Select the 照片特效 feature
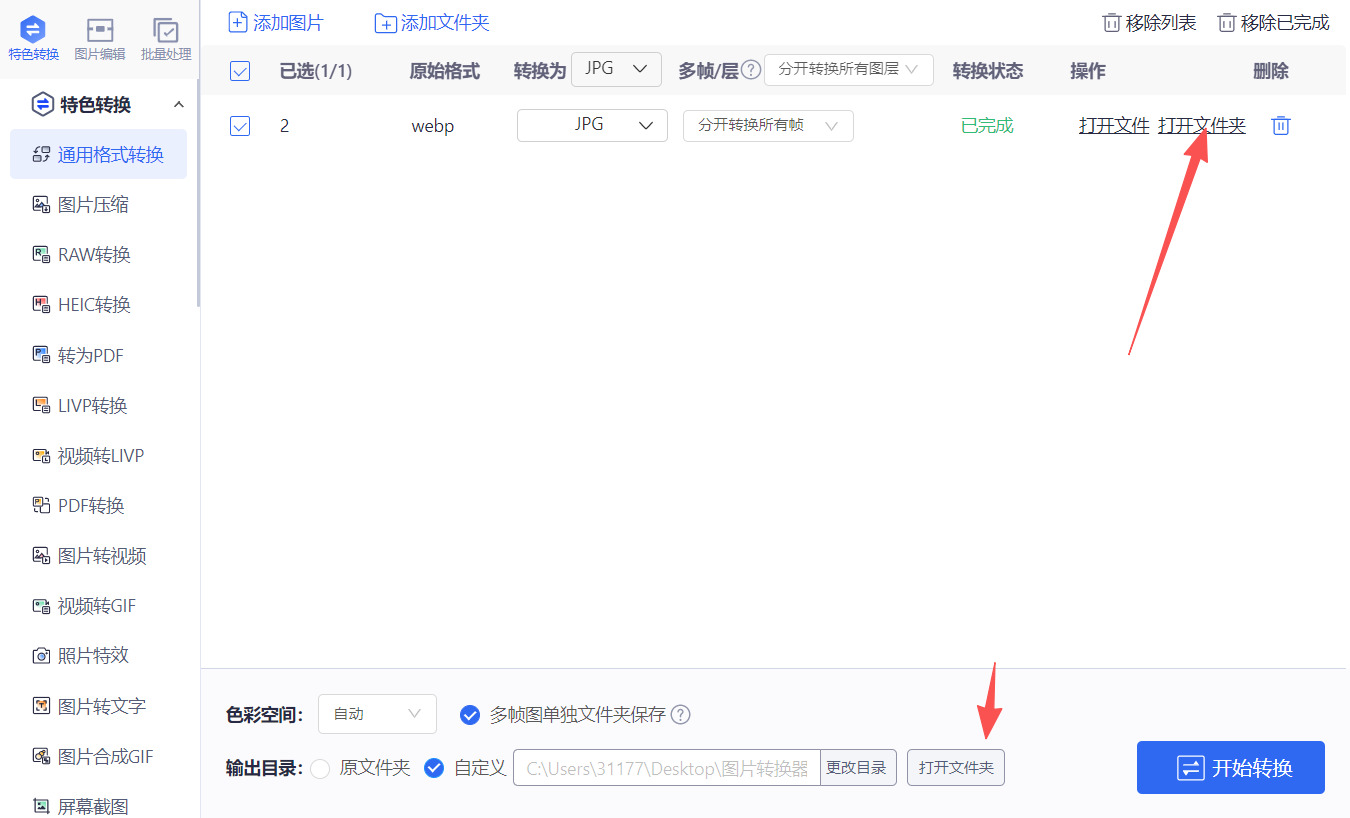Image resolution: width=1350 pixels, height=818 pixels. (x=88, y=655)
